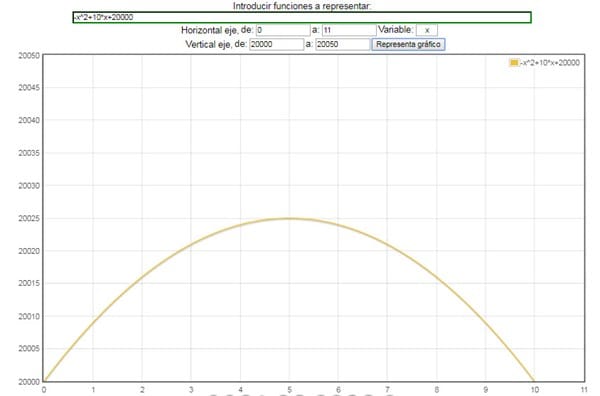Click the y-axis tick label 20005
600x396 pixels.
coord(29,349)
